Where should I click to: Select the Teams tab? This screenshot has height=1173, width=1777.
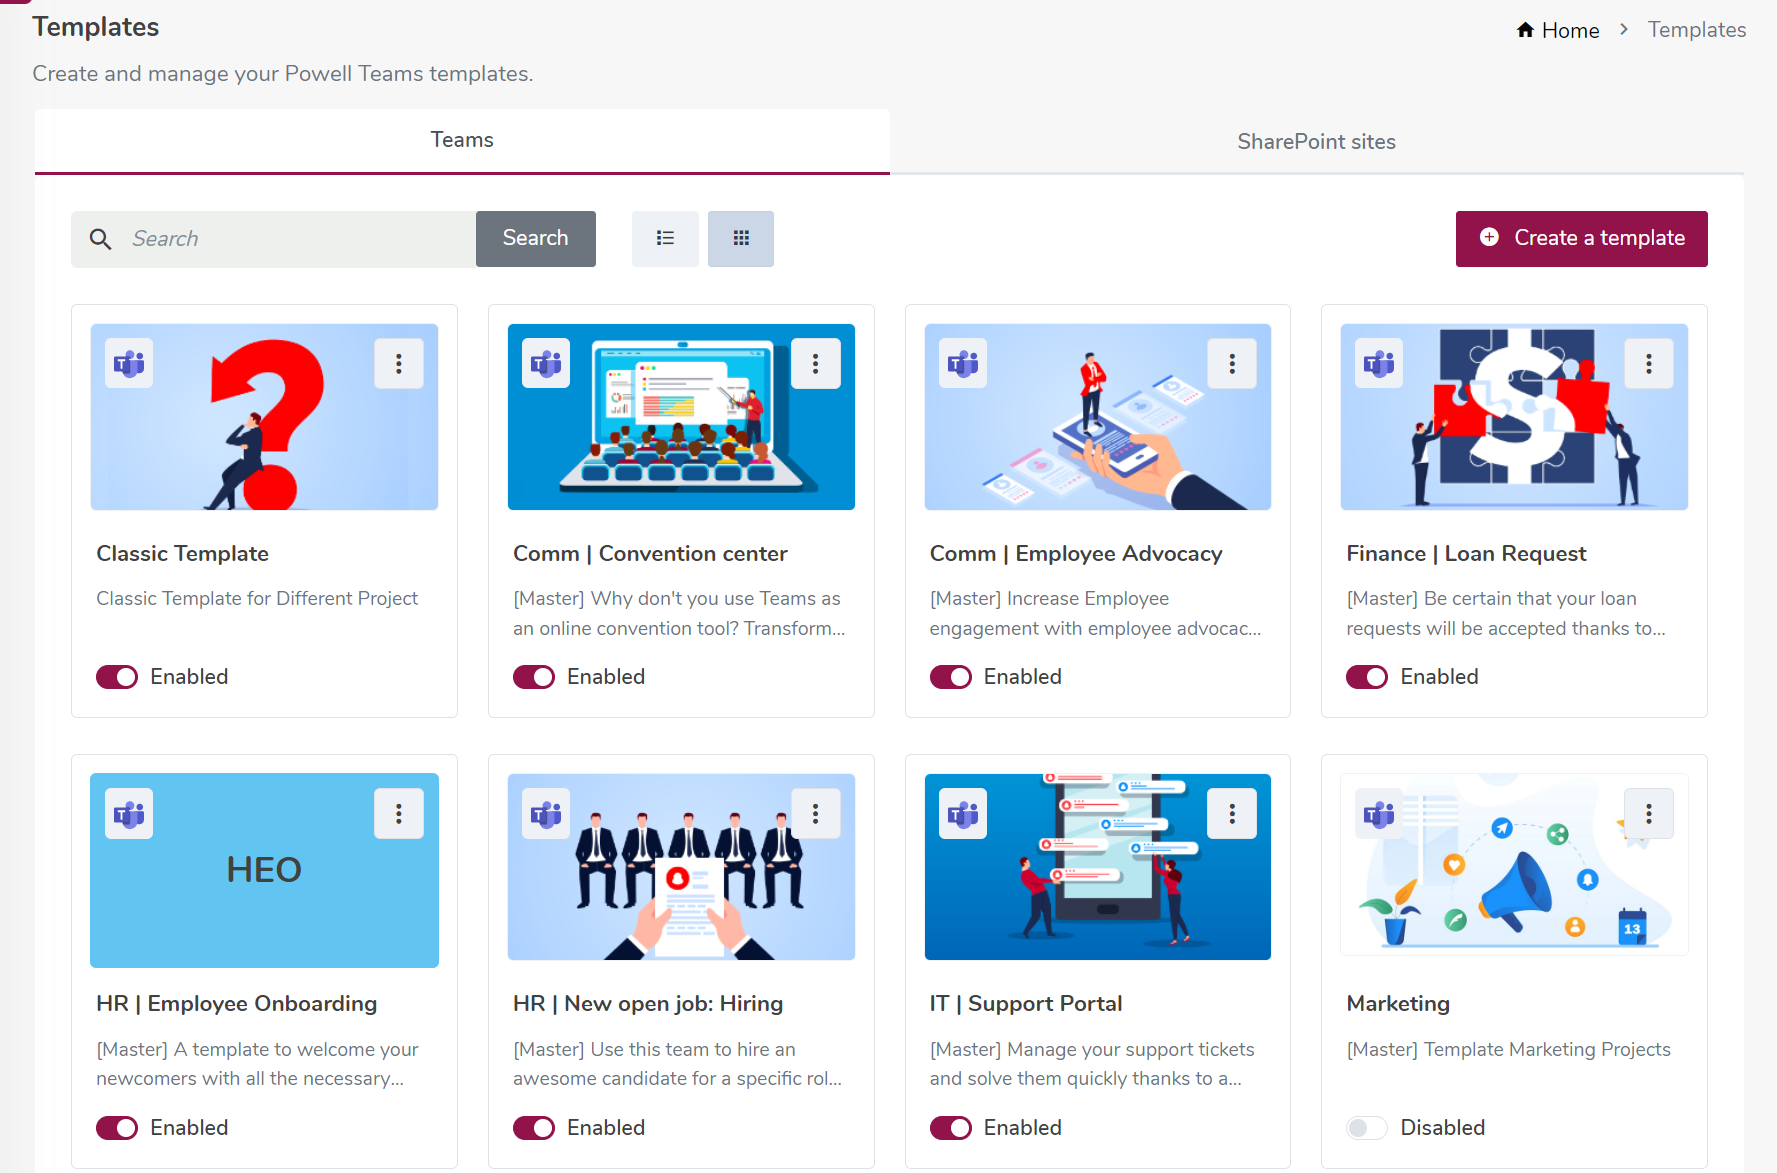462,140
